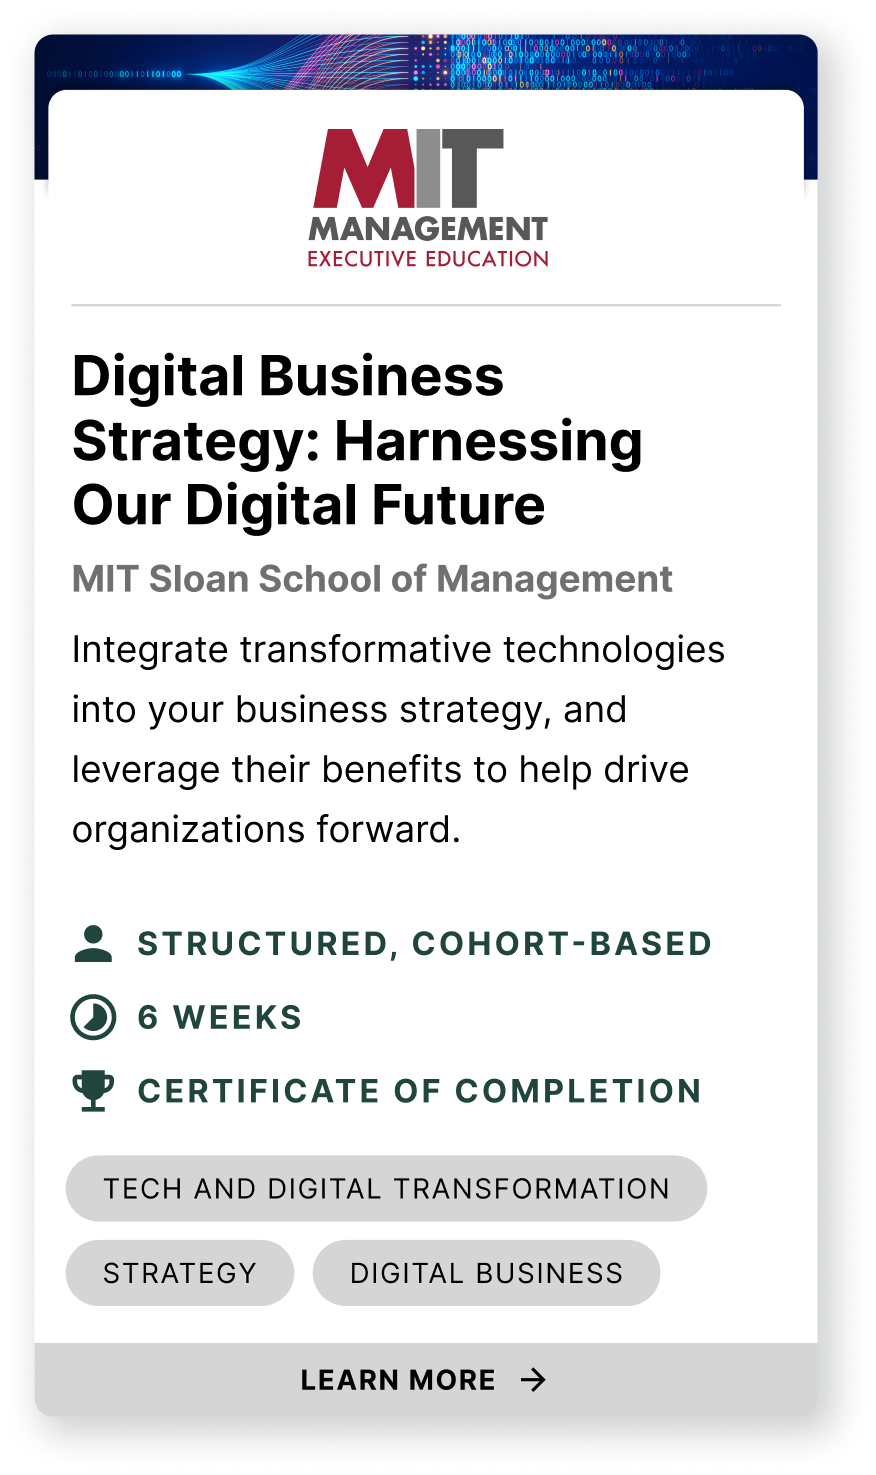Click the MANAGEMENT wordmark under the logo
The width and height of the screenshot is (876, 1475).
click(428, 230)
